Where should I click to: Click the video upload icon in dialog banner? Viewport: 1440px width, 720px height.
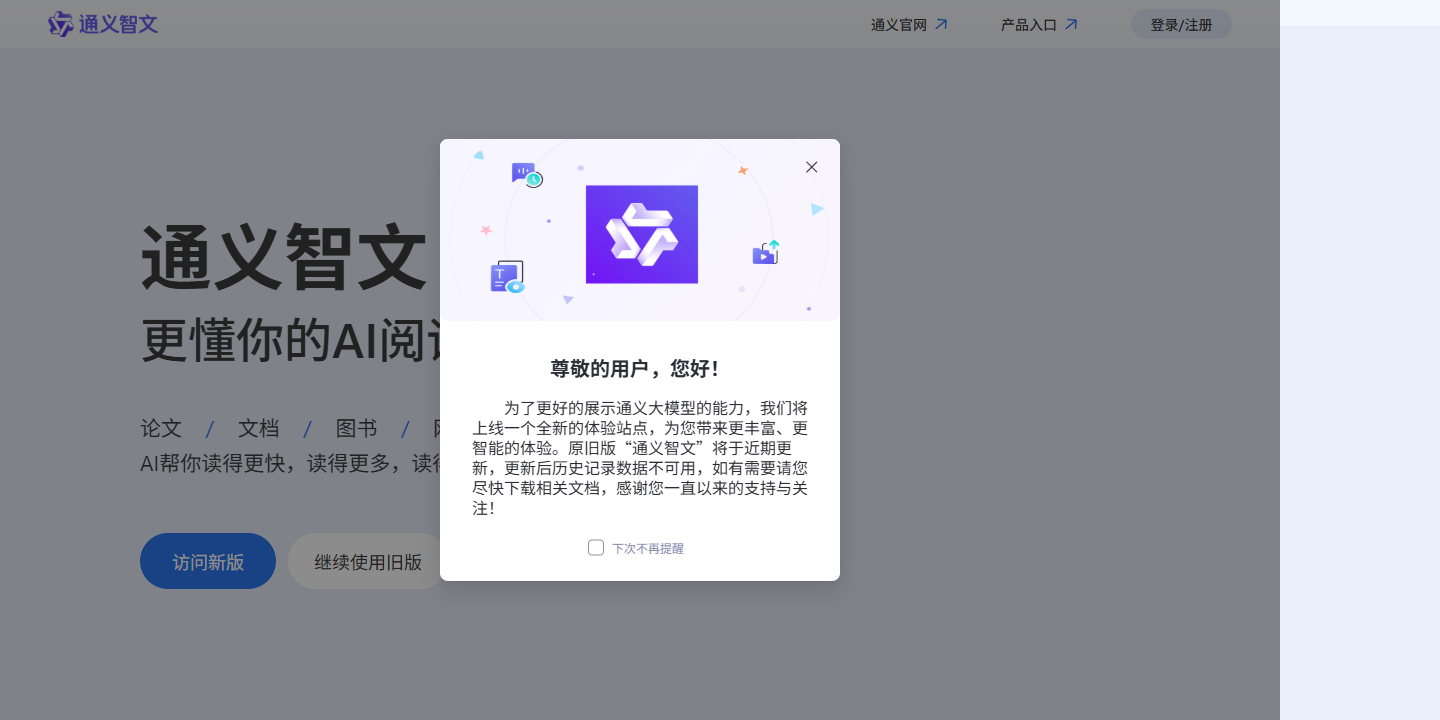[766, 253]
